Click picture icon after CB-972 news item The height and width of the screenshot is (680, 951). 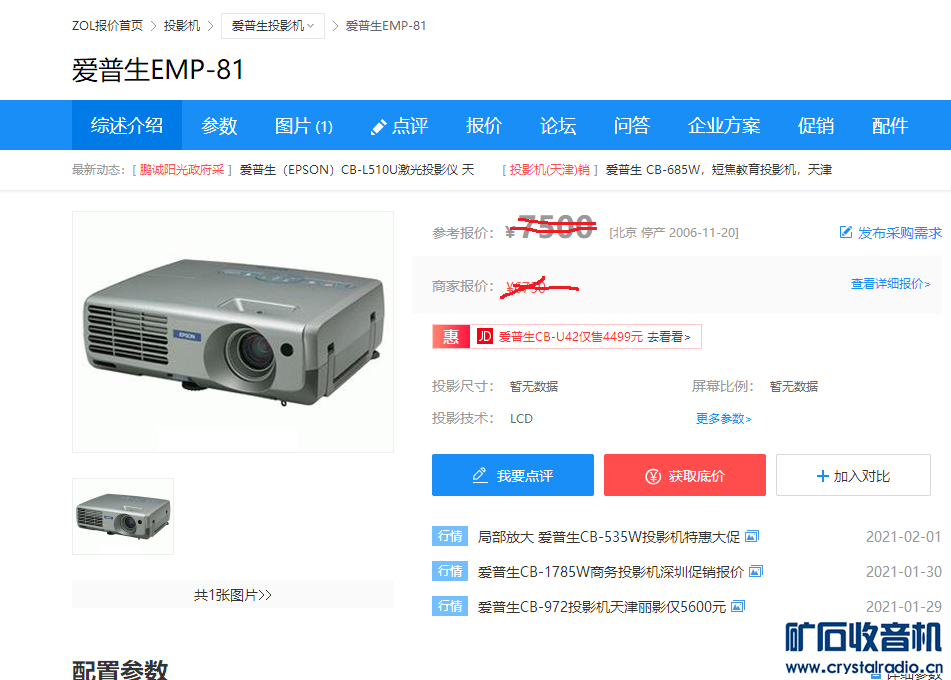tap(738, 606)
